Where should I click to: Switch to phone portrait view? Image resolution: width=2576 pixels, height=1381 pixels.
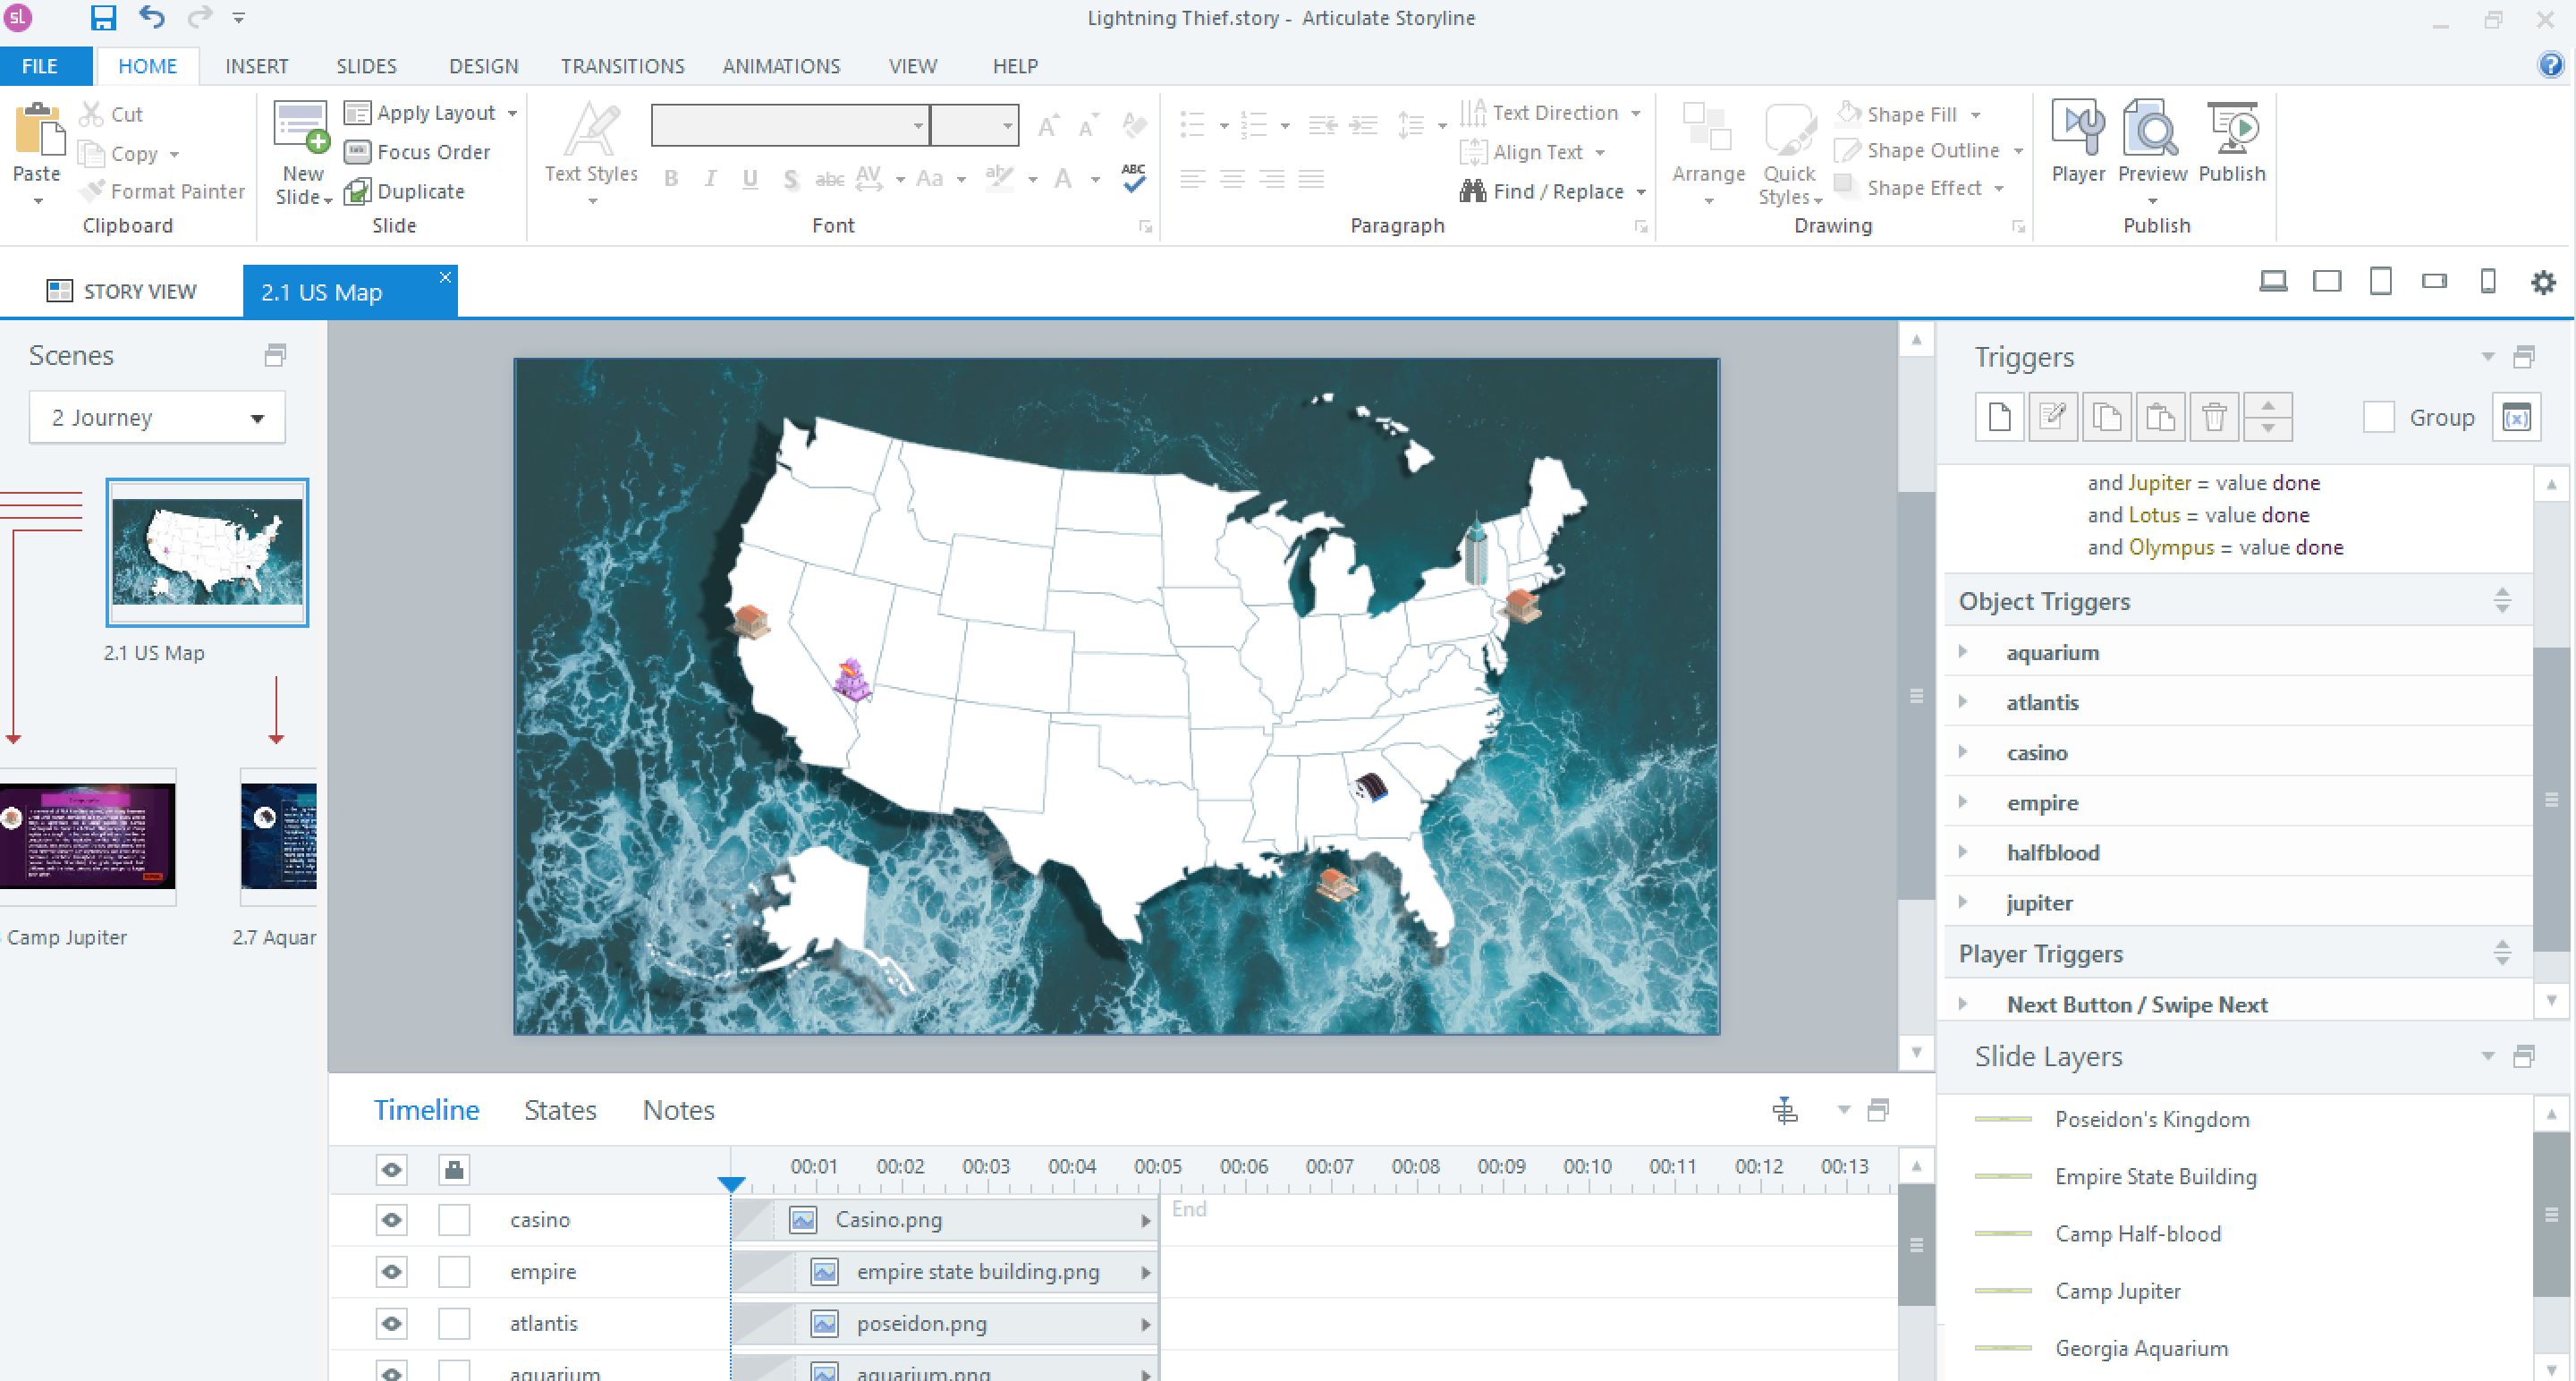point(2488,282)
